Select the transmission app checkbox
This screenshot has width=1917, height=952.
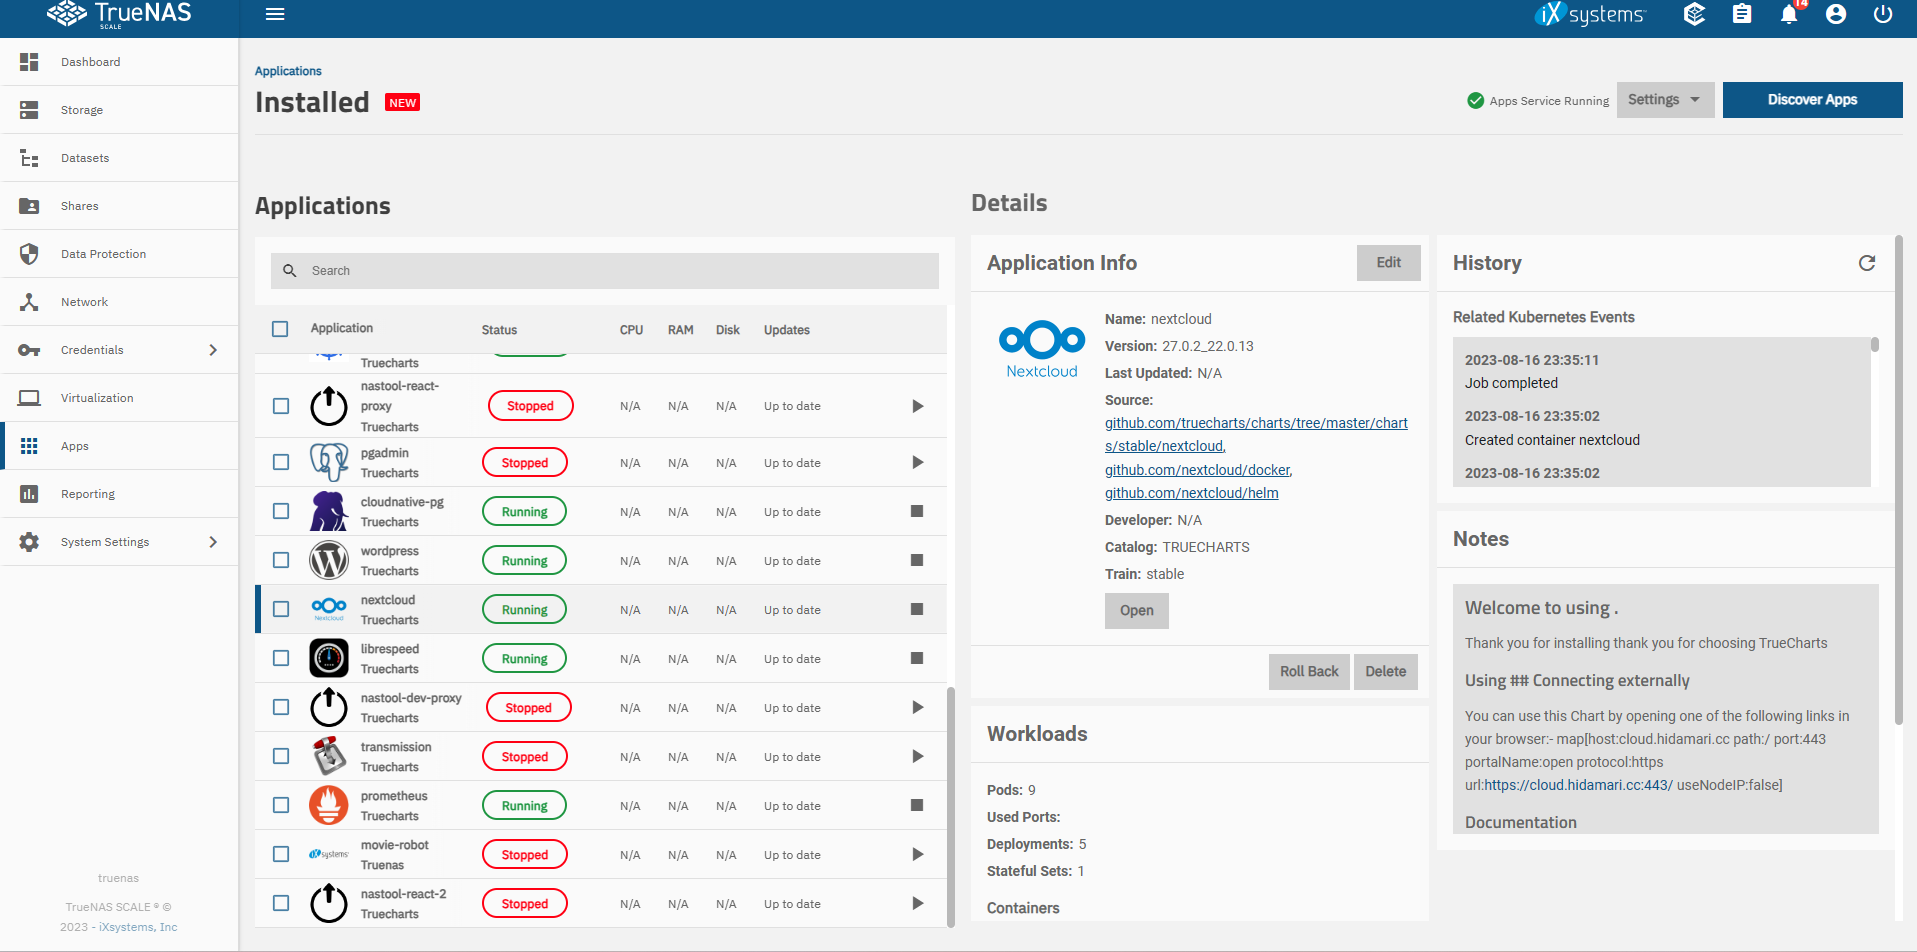pyautogui.click(x=281, y=756)
